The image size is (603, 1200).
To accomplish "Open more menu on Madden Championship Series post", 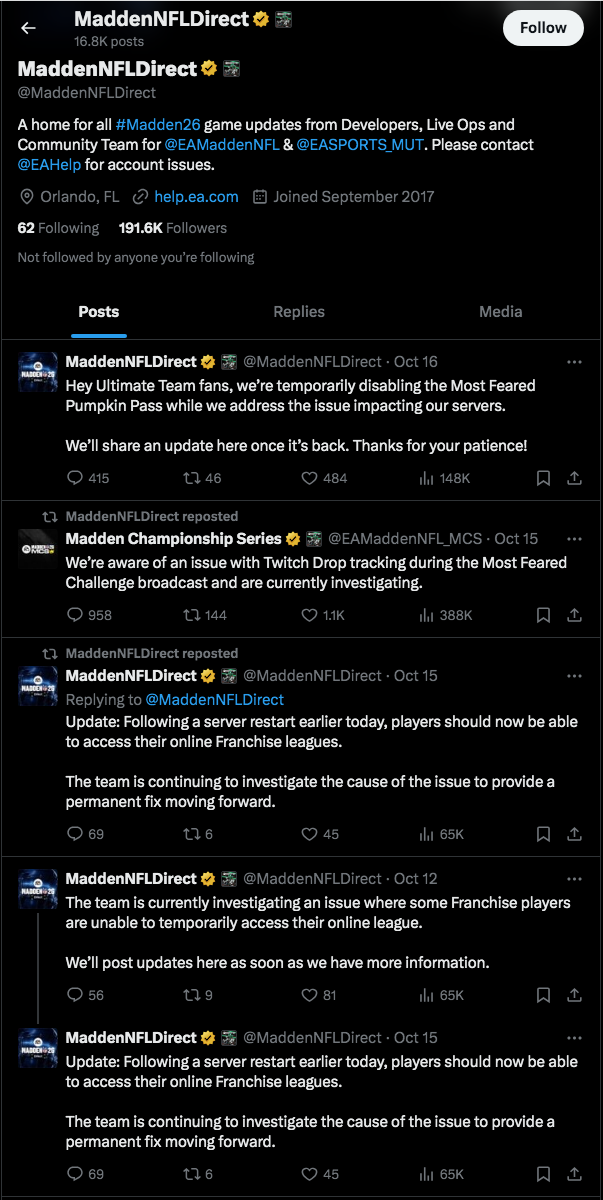I will pyautogui.click(x=574, y=538).
